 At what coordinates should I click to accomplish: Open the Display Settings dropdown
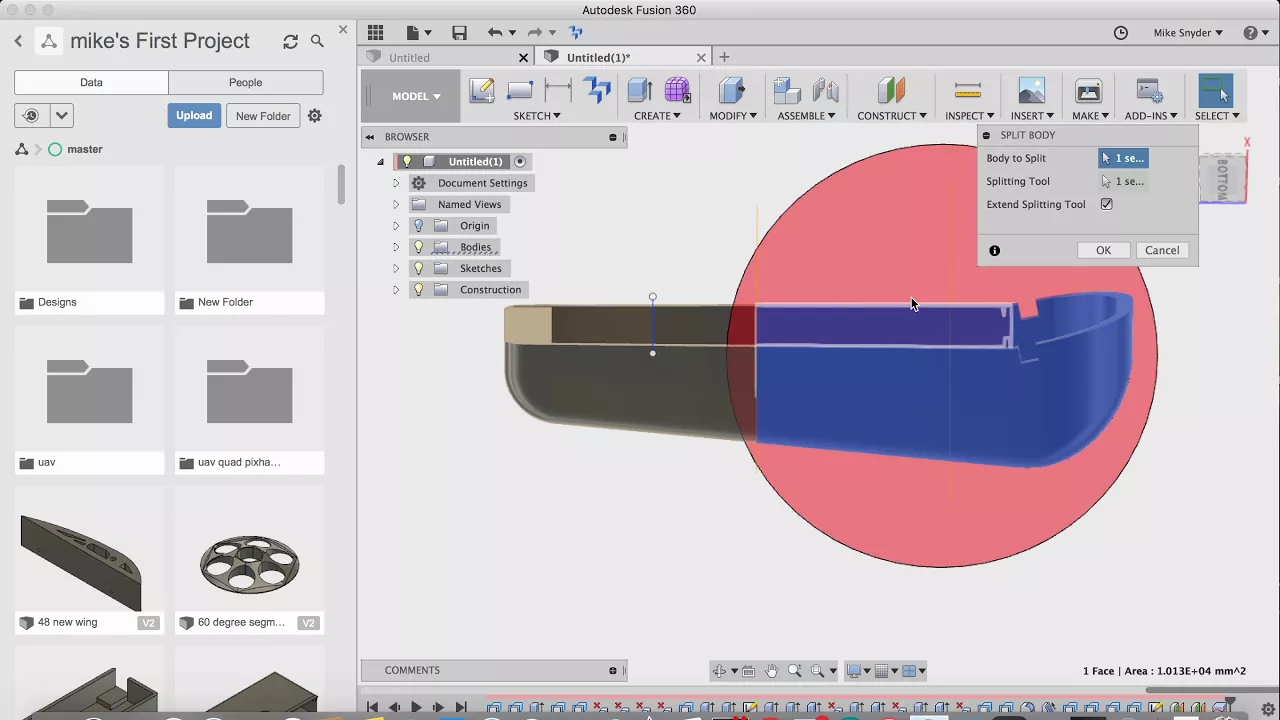click(x=858, y=671)
